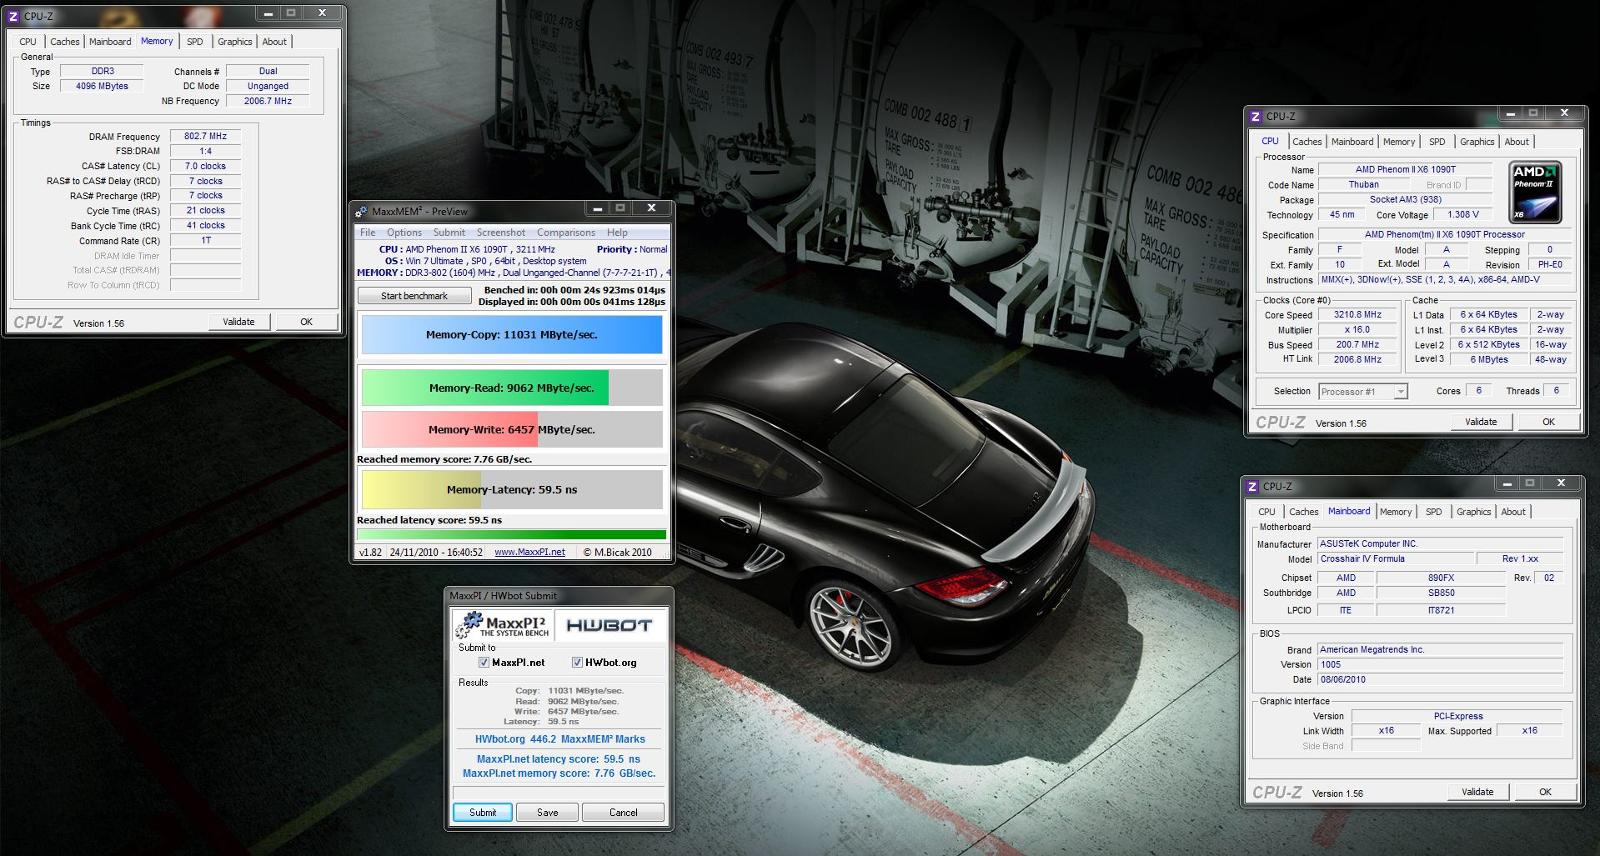Click the Core Speed 3210.8 MHz field
This screenshot has height=856, width=1600.
click(x=1357, y=314)
